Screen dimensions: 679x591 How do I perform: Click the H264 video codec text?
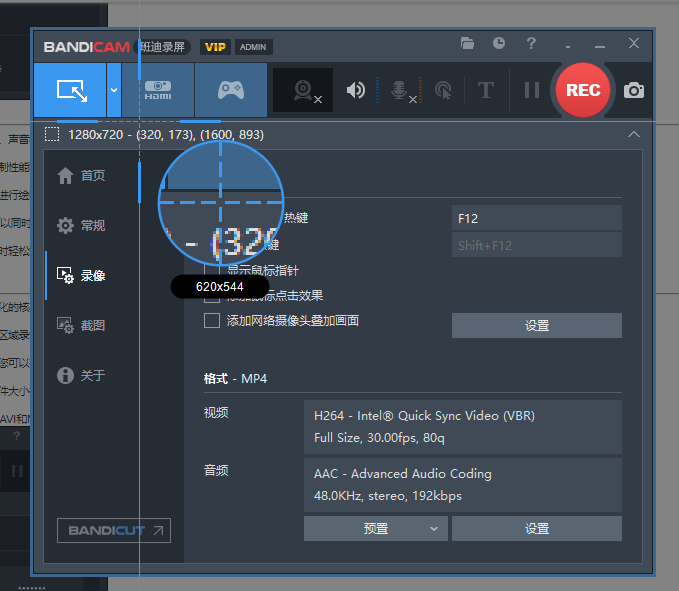point(424,416)
